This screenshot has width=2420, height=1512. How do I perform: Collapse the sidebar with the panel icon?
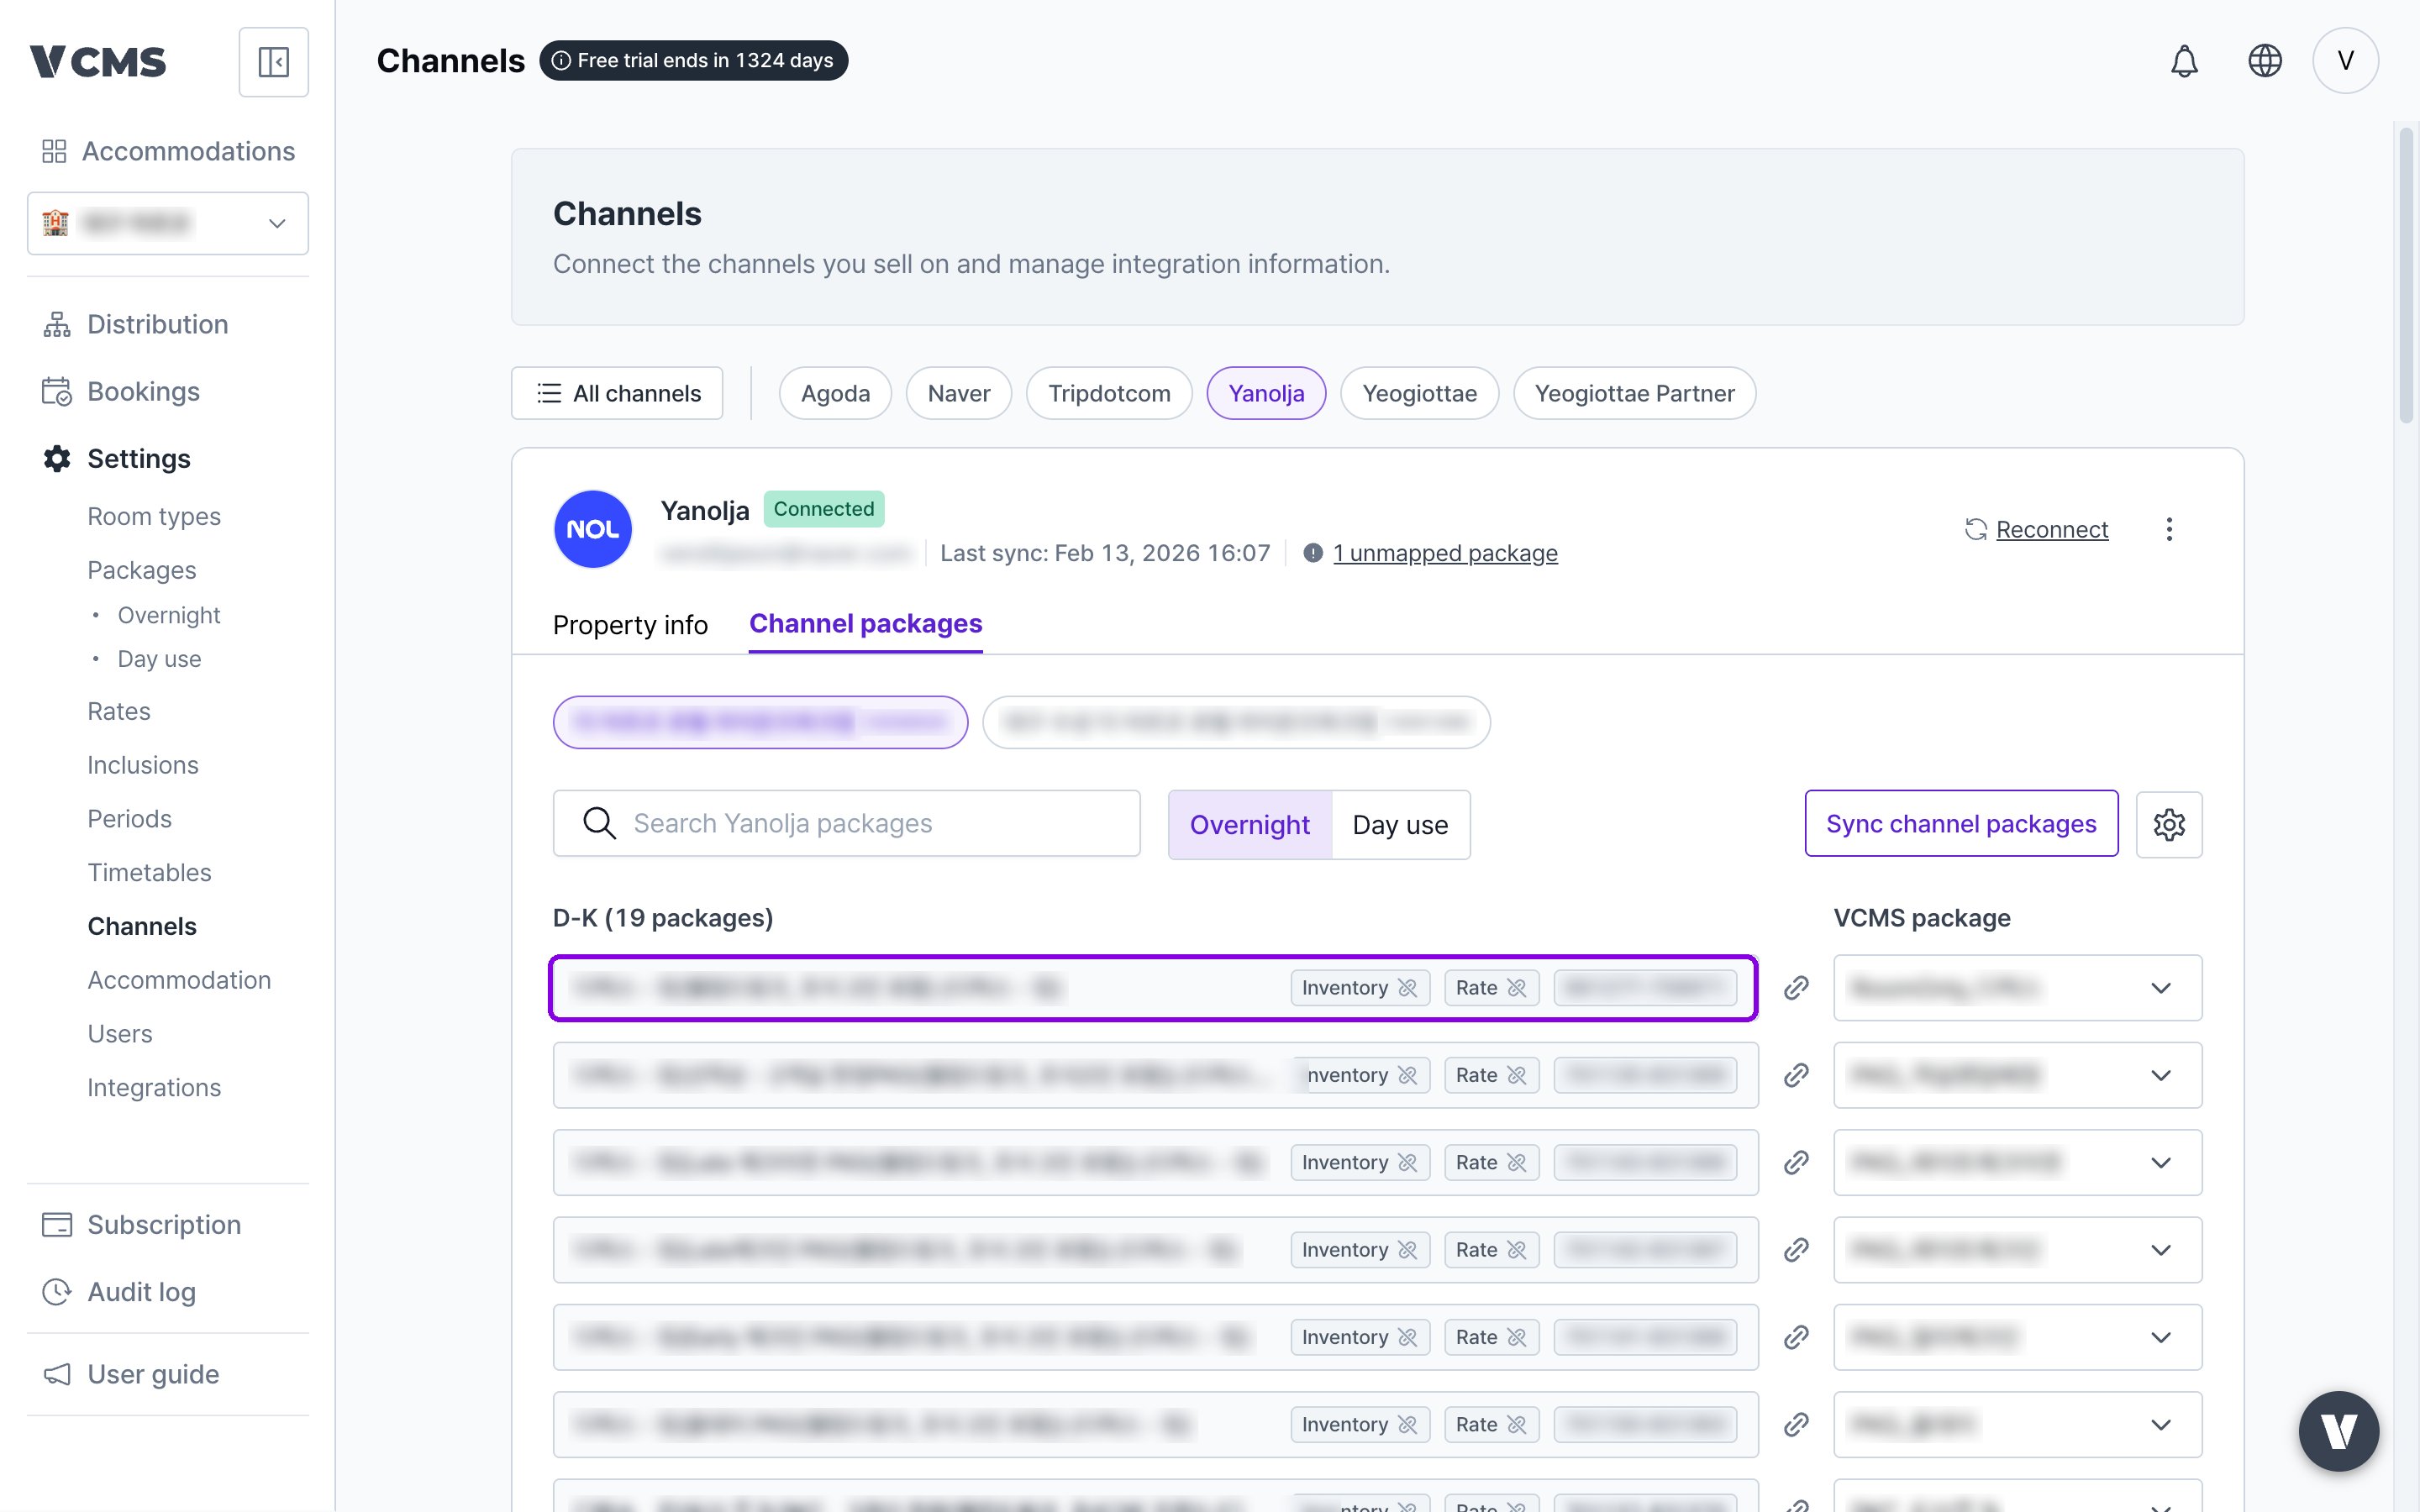pyautogui.click(x=273, y=62)
